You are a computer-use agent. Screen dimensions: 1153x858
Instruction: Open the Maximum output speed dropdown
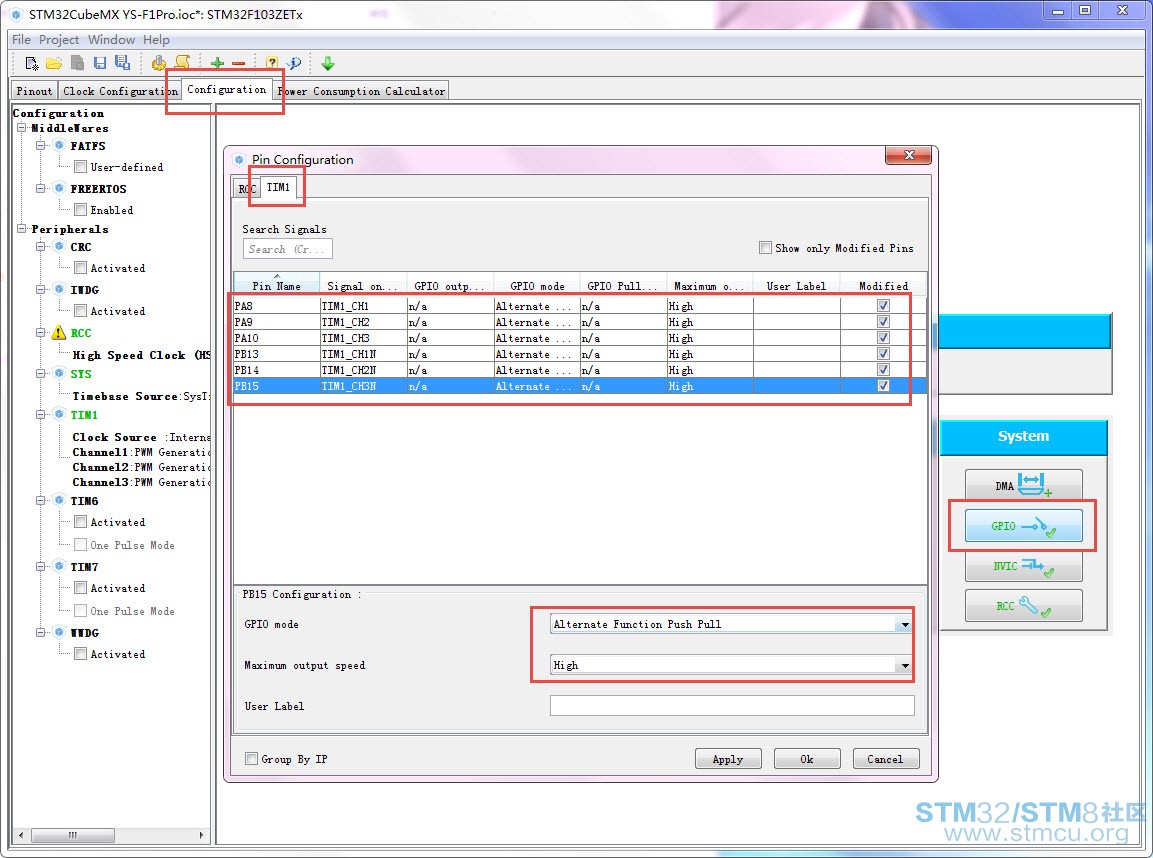pos(905,665)
